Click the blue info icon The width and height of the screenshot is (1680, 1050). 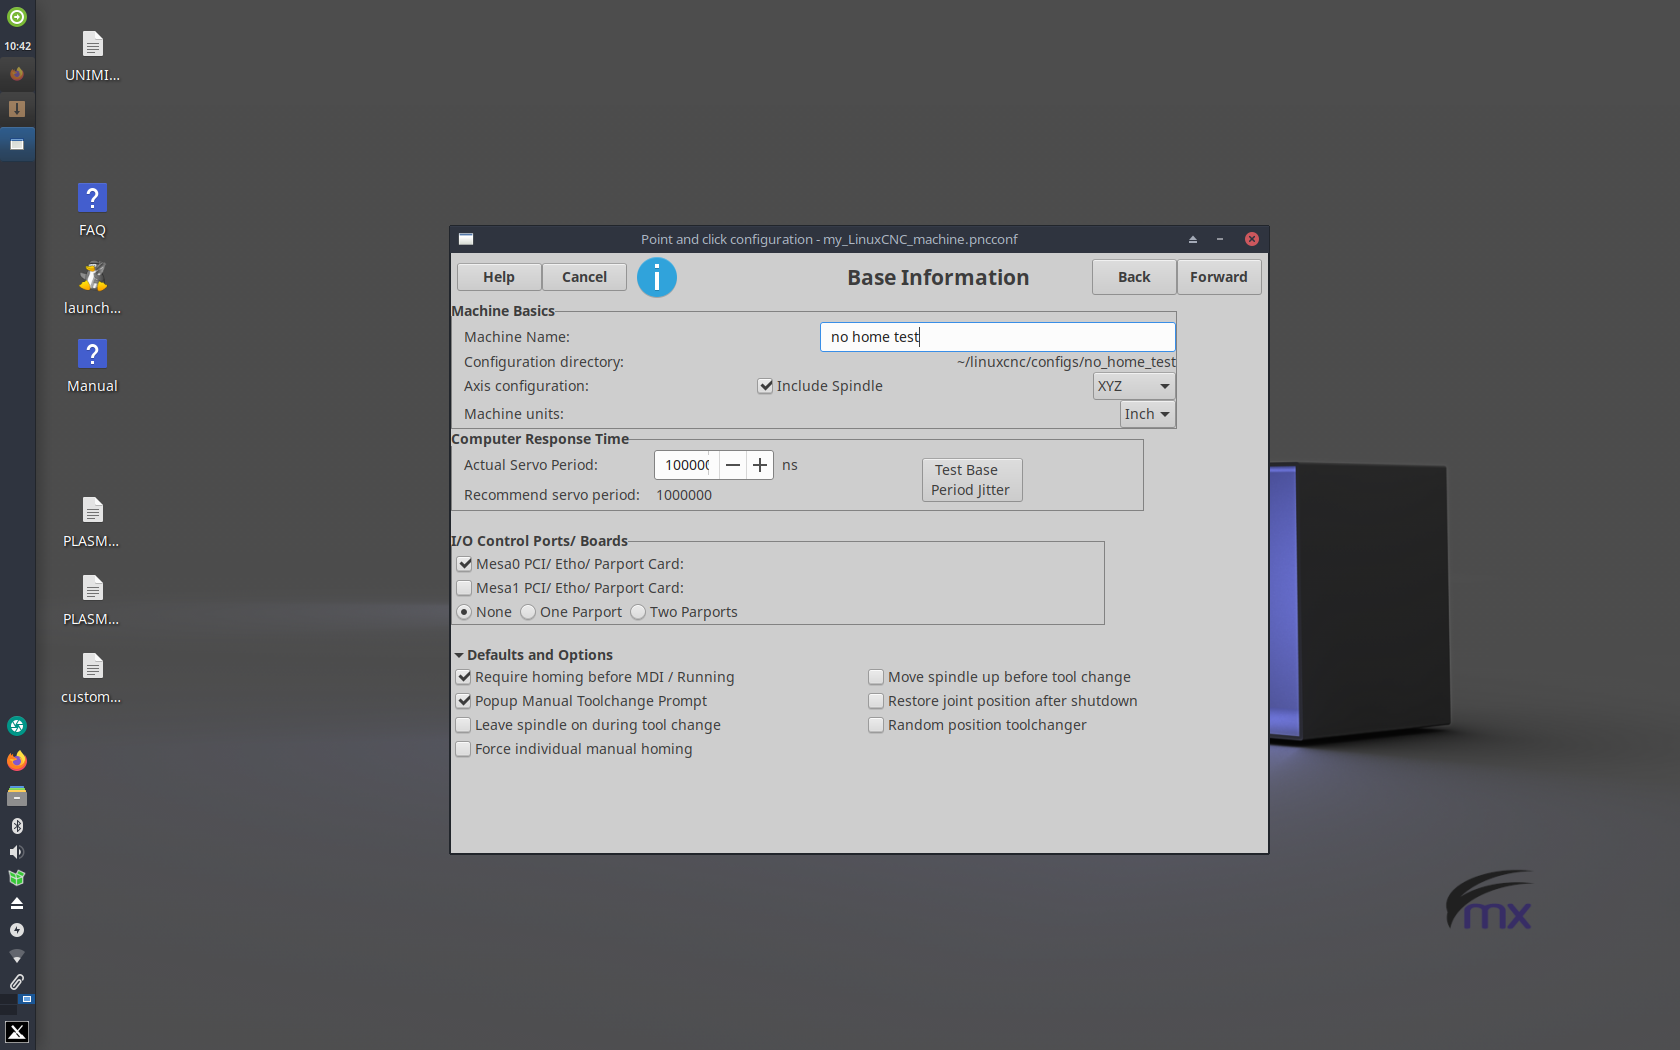tap(657, 277)
